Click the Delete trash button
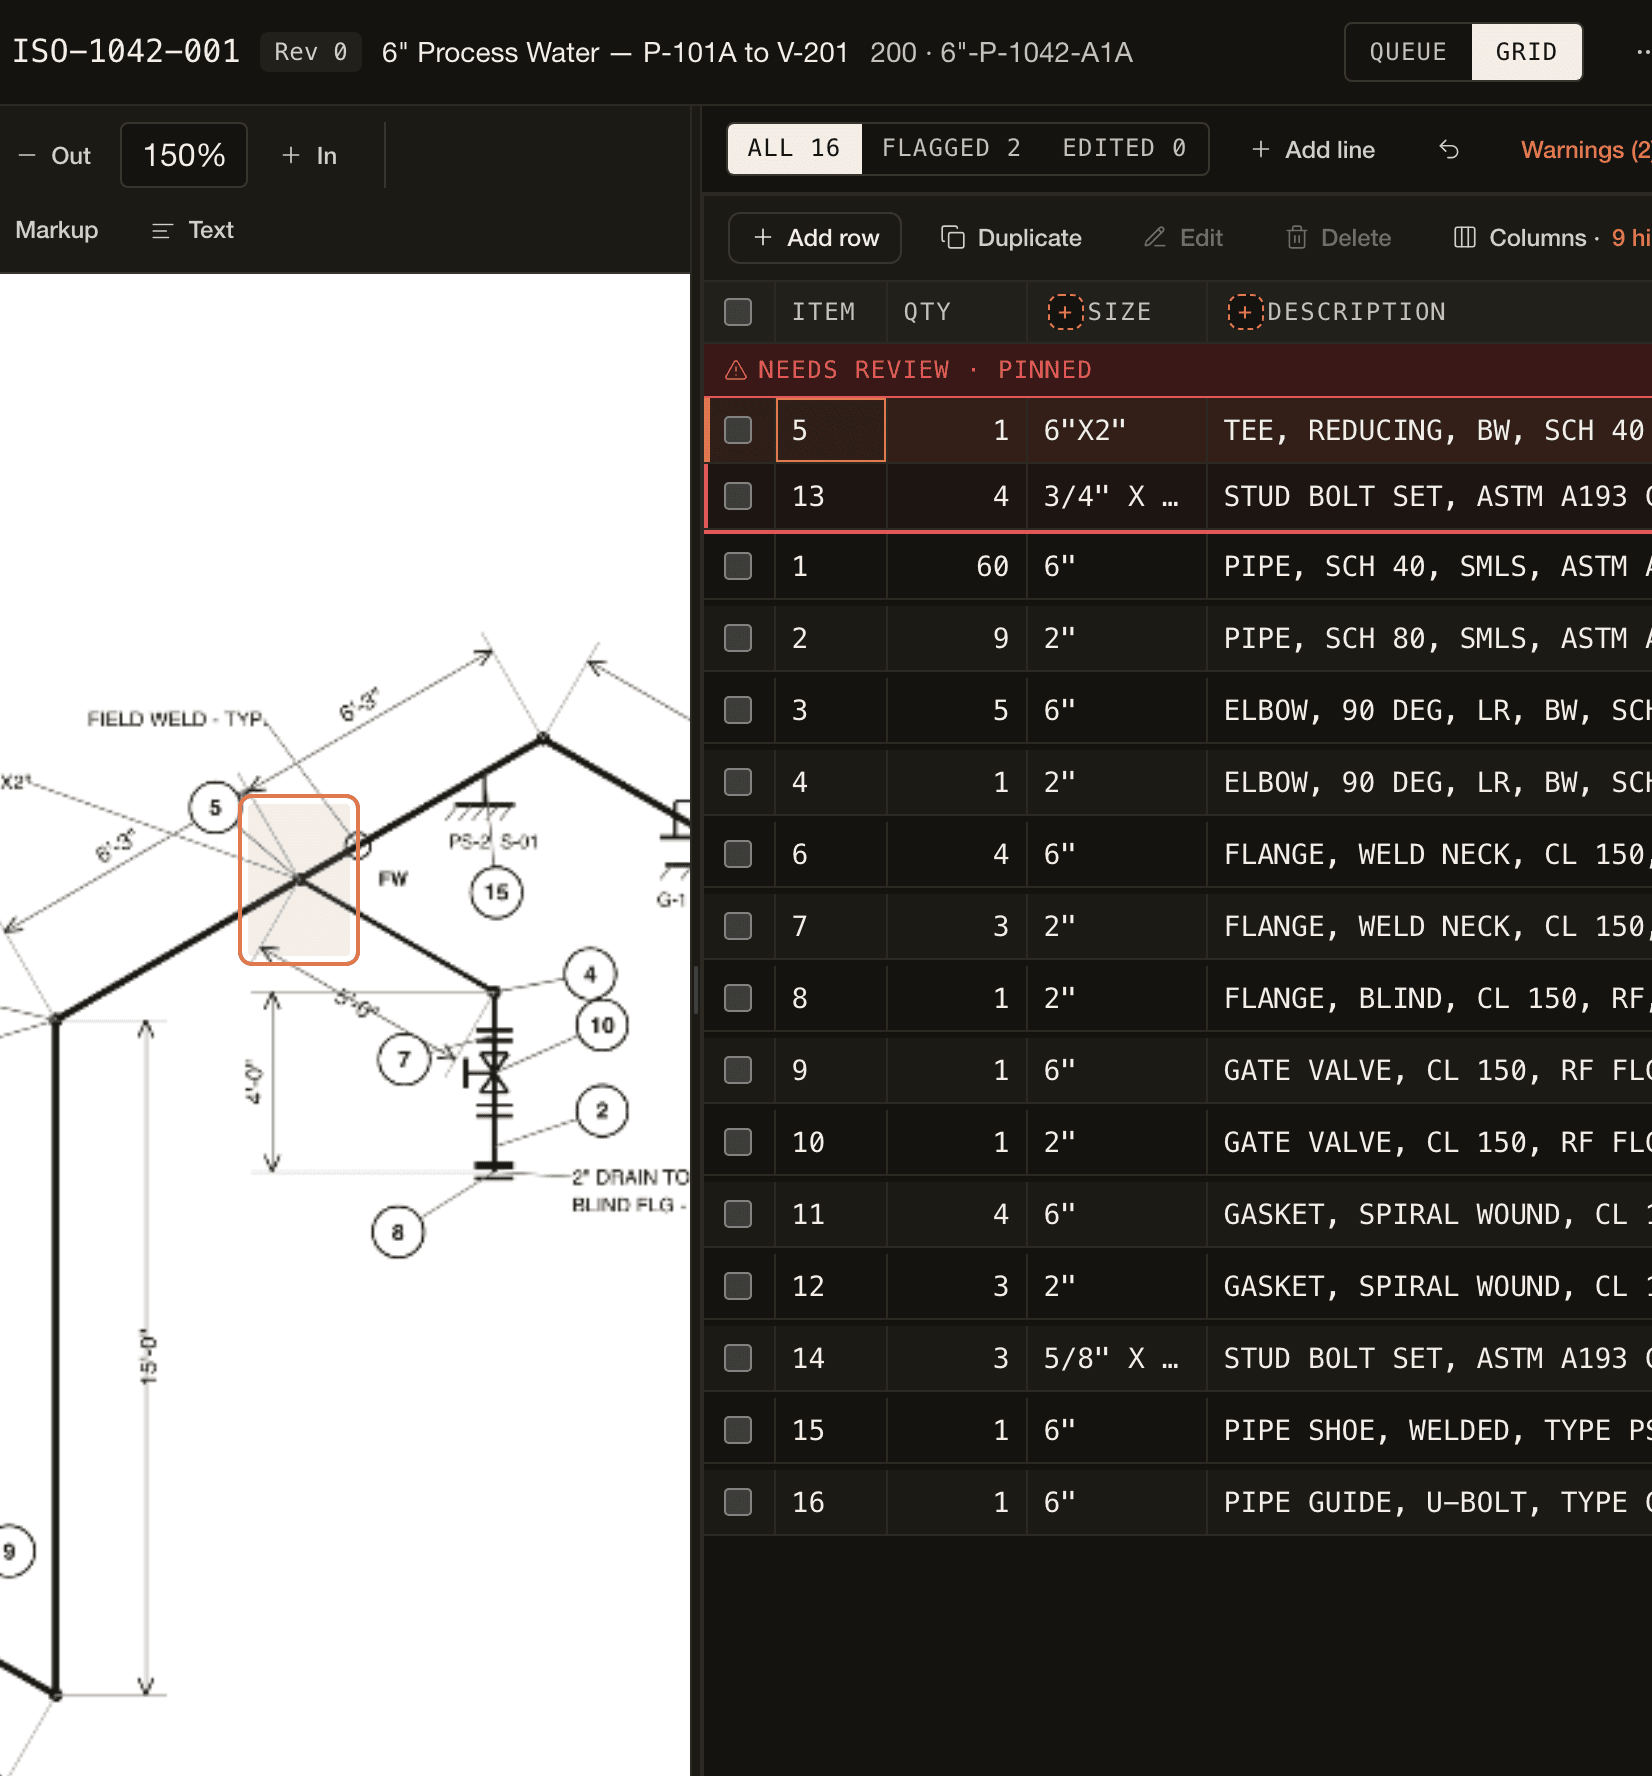The height and width of the screenshot is (1776, 1652). pyautogui.click(x=1338, y=238)
